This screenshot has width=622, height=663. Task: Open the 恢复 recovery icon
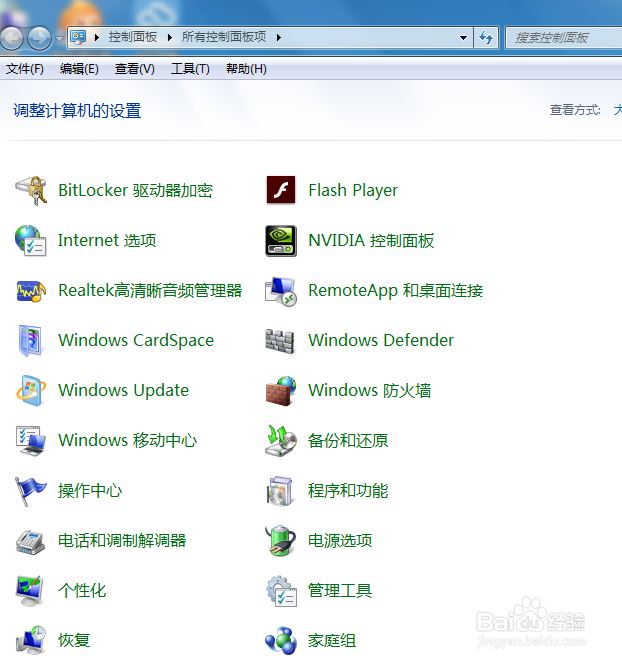point(30,640)
